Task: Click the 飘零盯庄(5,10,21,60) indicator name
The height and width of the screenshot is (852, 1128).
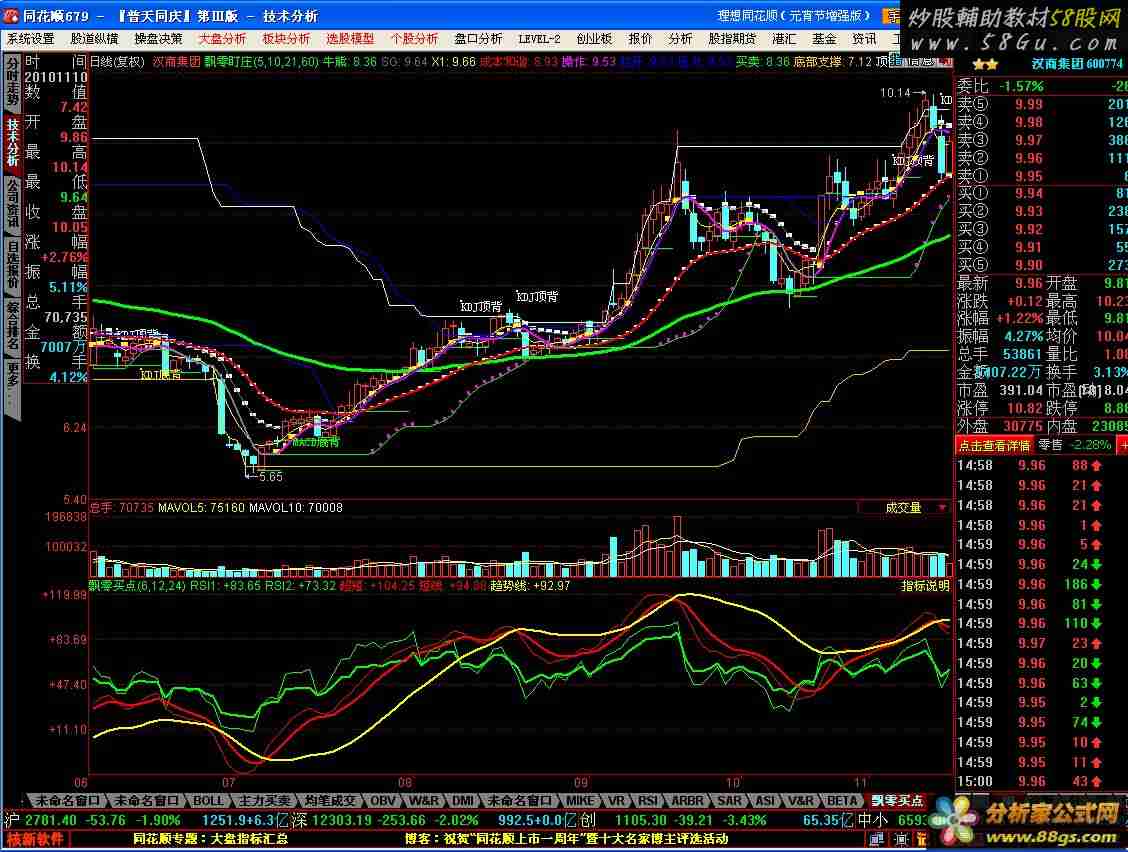Action: (x=261, y=62)
